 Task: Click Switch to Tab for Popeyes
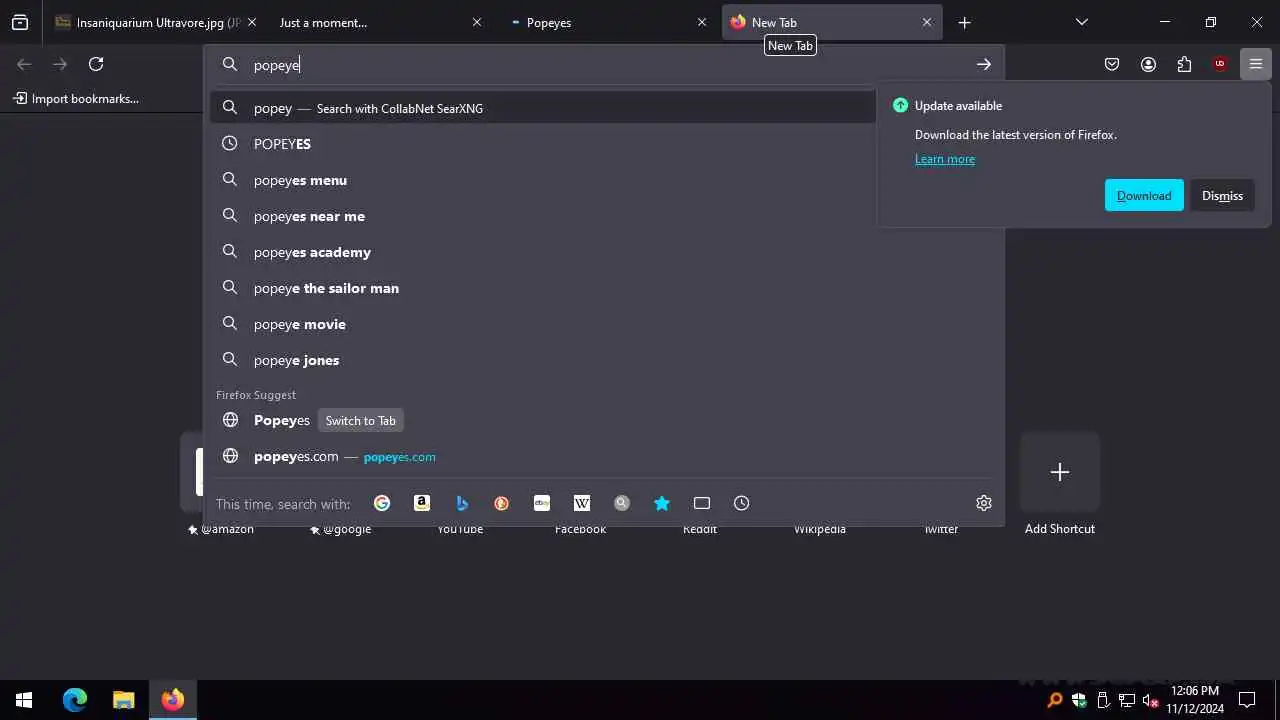click(x=361, y=421)
